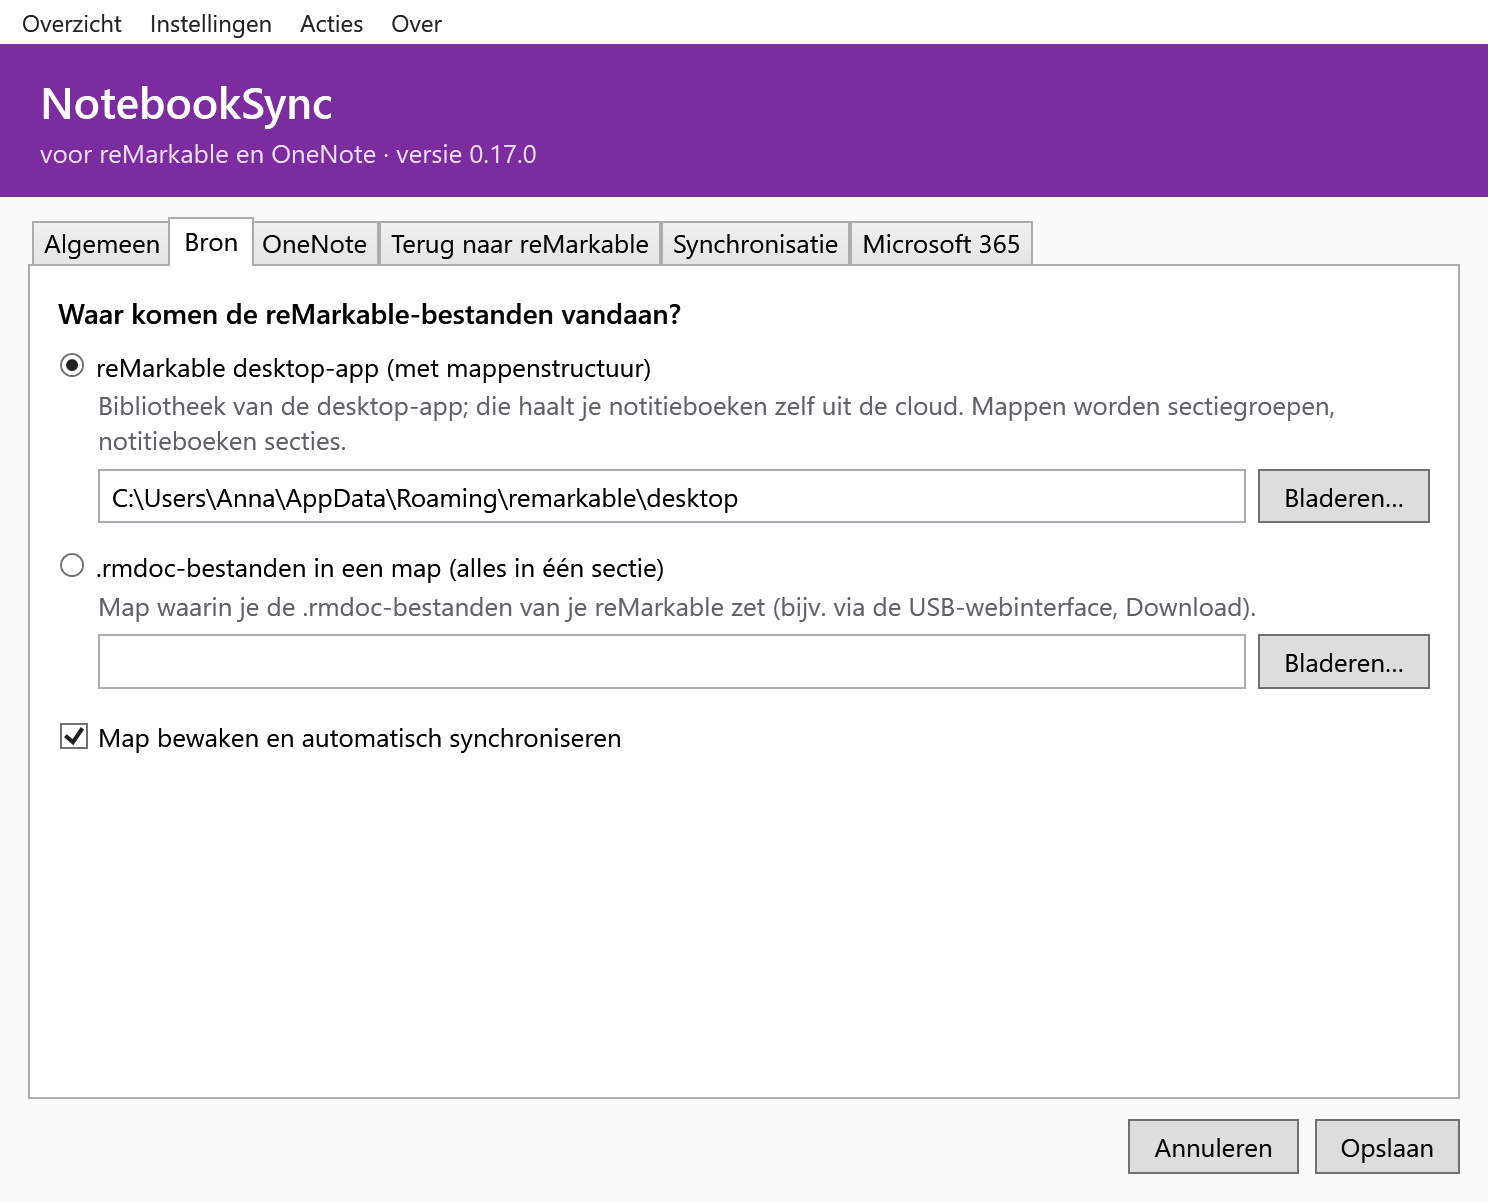Image resolution: width=1488 pixels, height=1202 pixels.
Task: Click the 'versie 0.17.0' subtitle text
Action: 466,155
